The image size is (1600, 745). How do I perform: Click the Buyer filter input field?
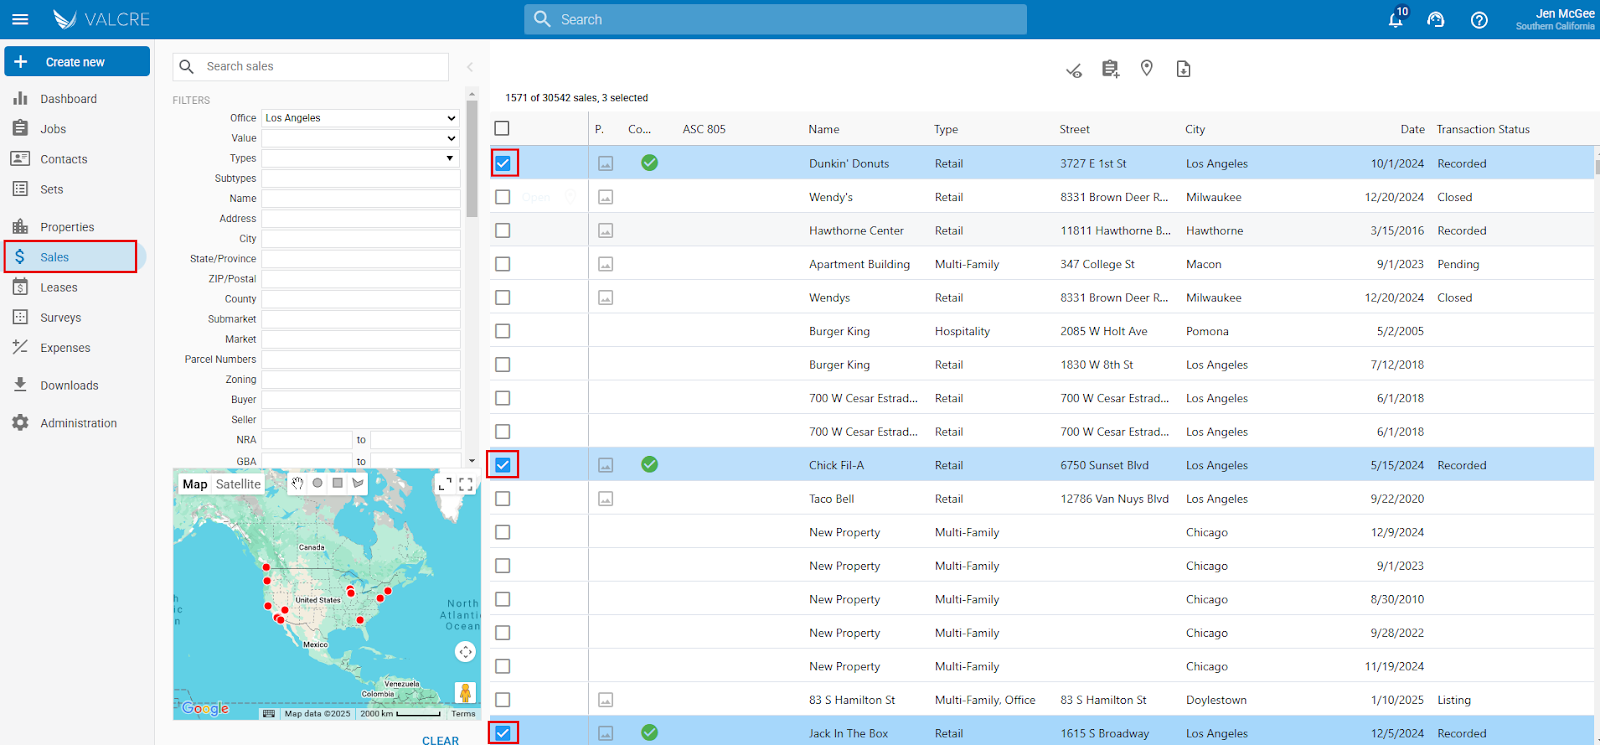360,400
